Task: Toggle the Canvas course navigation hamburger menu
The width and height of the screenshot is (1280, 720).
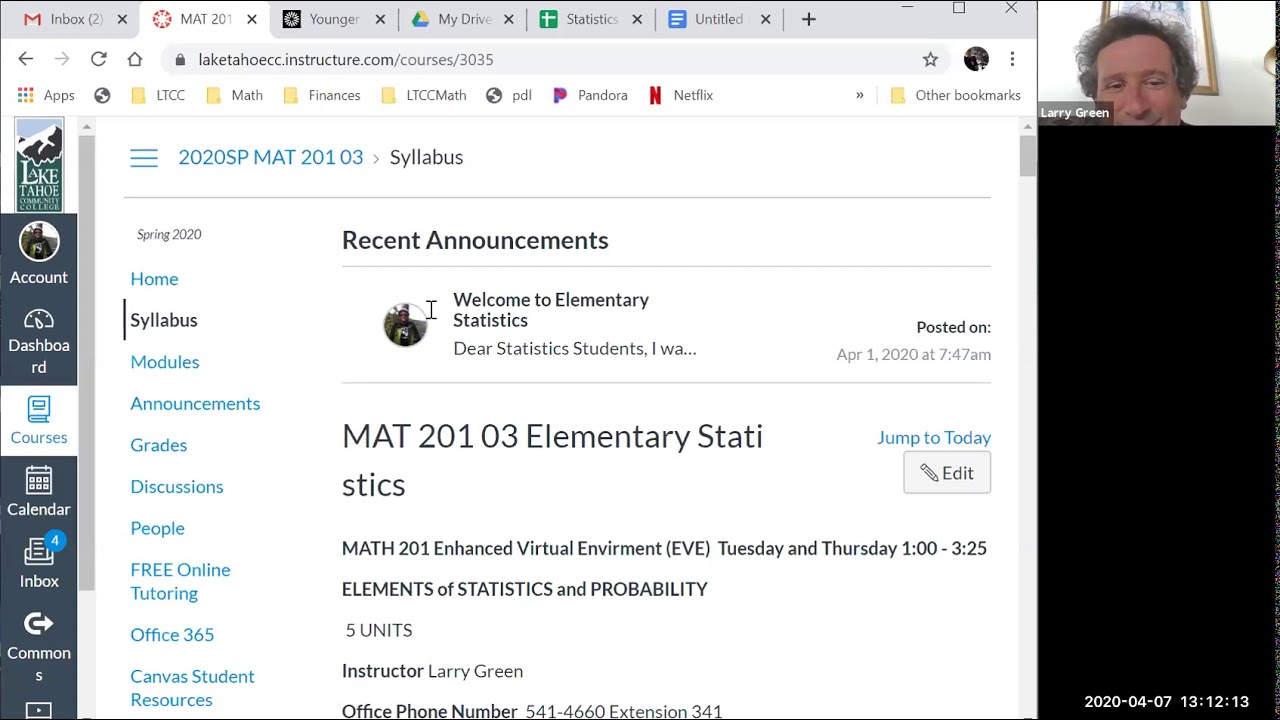Action: point(144,158)
